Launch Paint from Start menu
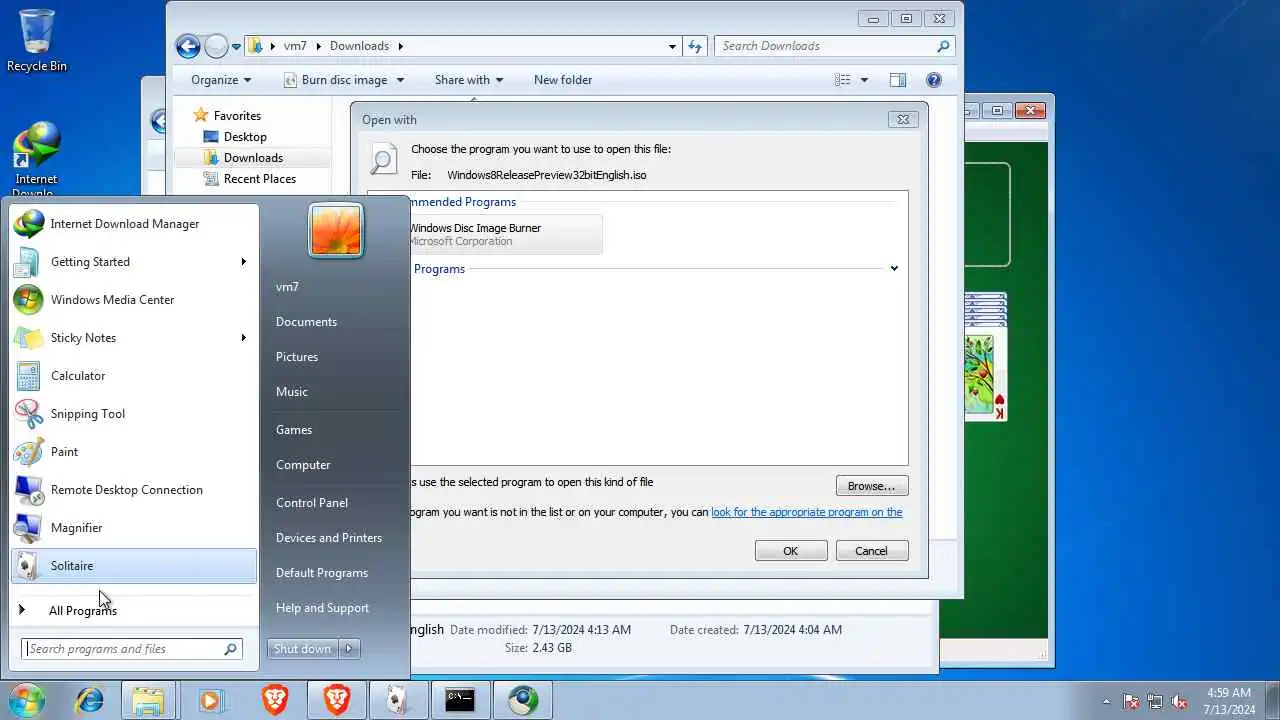1280x720 pixels. [x=134, y=452]
